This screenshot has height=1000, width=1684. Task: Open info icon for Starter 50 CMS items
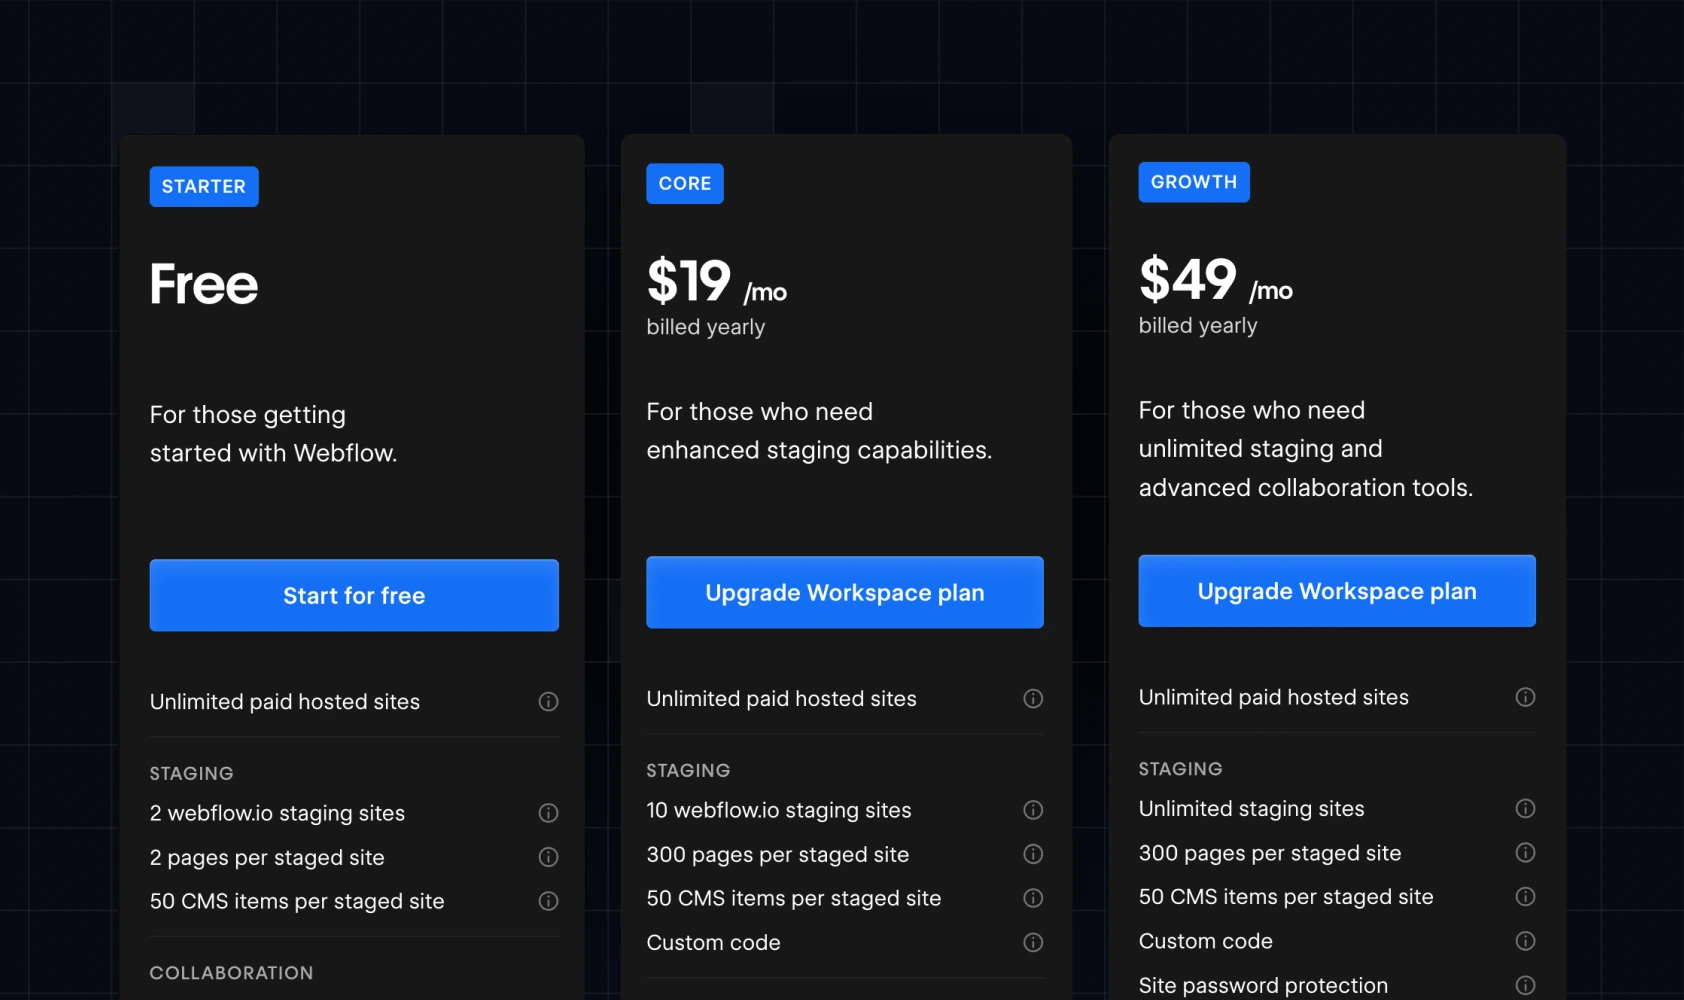[548, 901]
